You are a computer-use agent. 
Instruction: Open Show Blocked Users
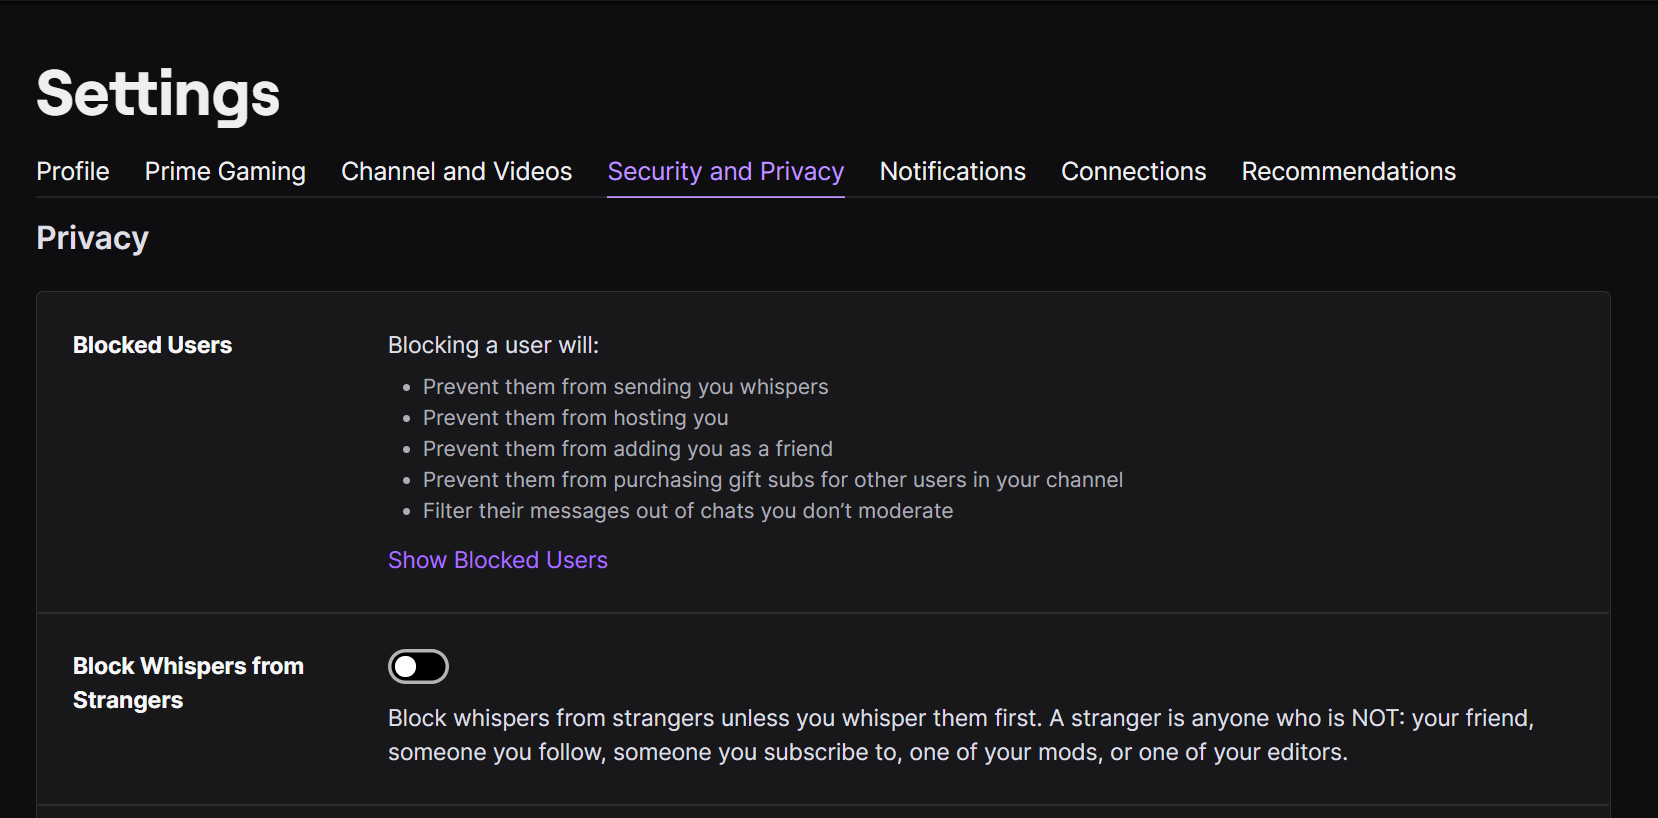[497, 560]
